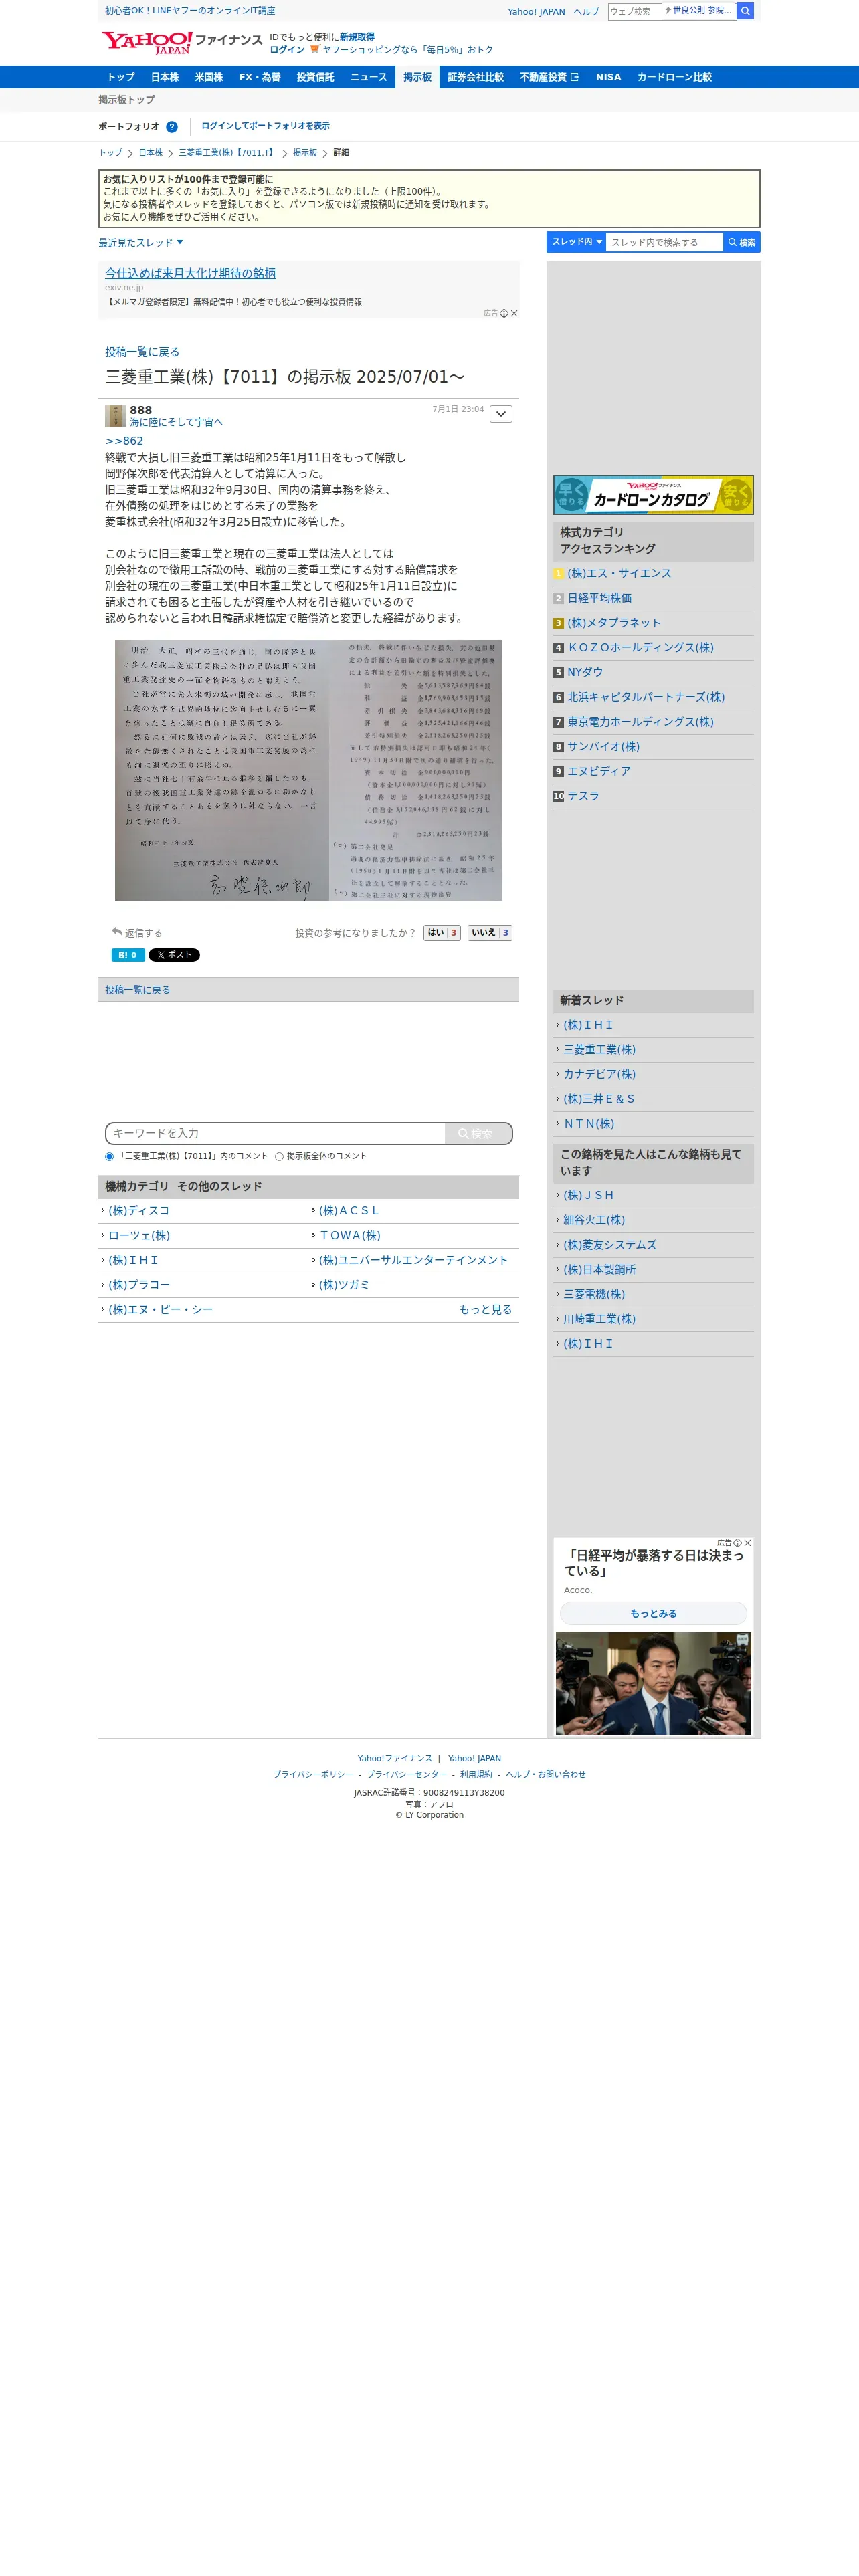Screen dimensions: 859x2576
Task: Click the blue search magnifier at the top
Action: pos(745,11)
